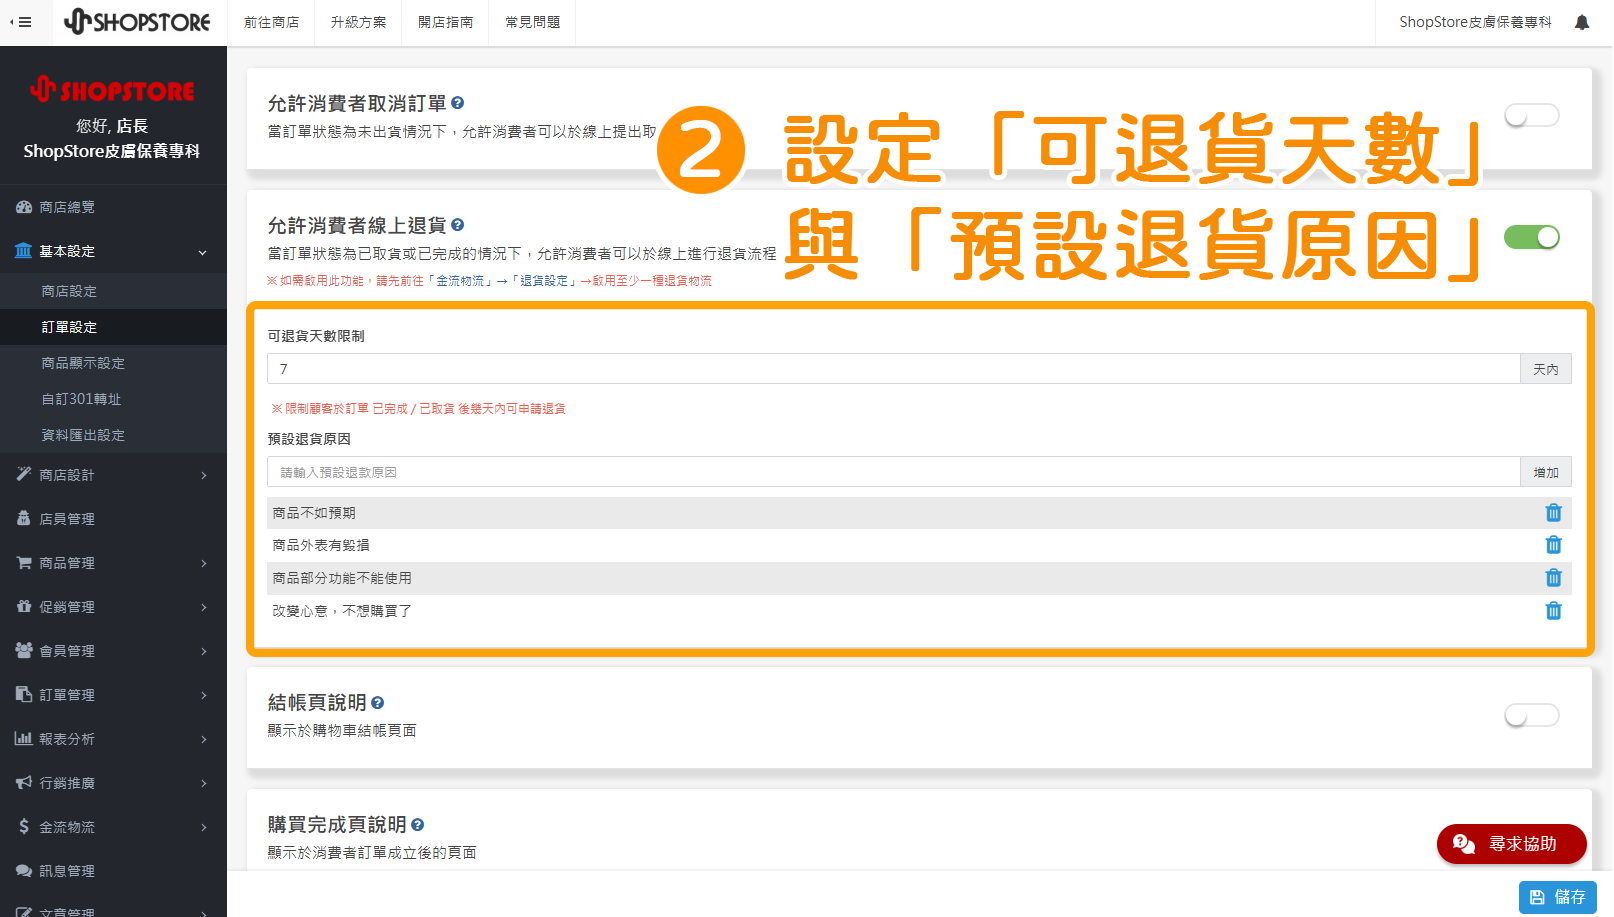
Task: Expand the 商品管理 menu
Action: tap(68, 562)
